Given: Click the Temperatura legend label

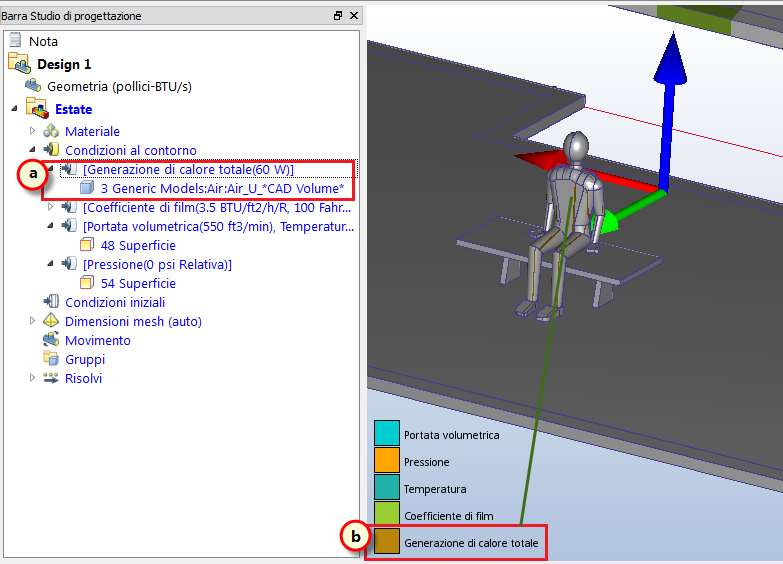Looking at the screenshot, I should tap(435, 489).
